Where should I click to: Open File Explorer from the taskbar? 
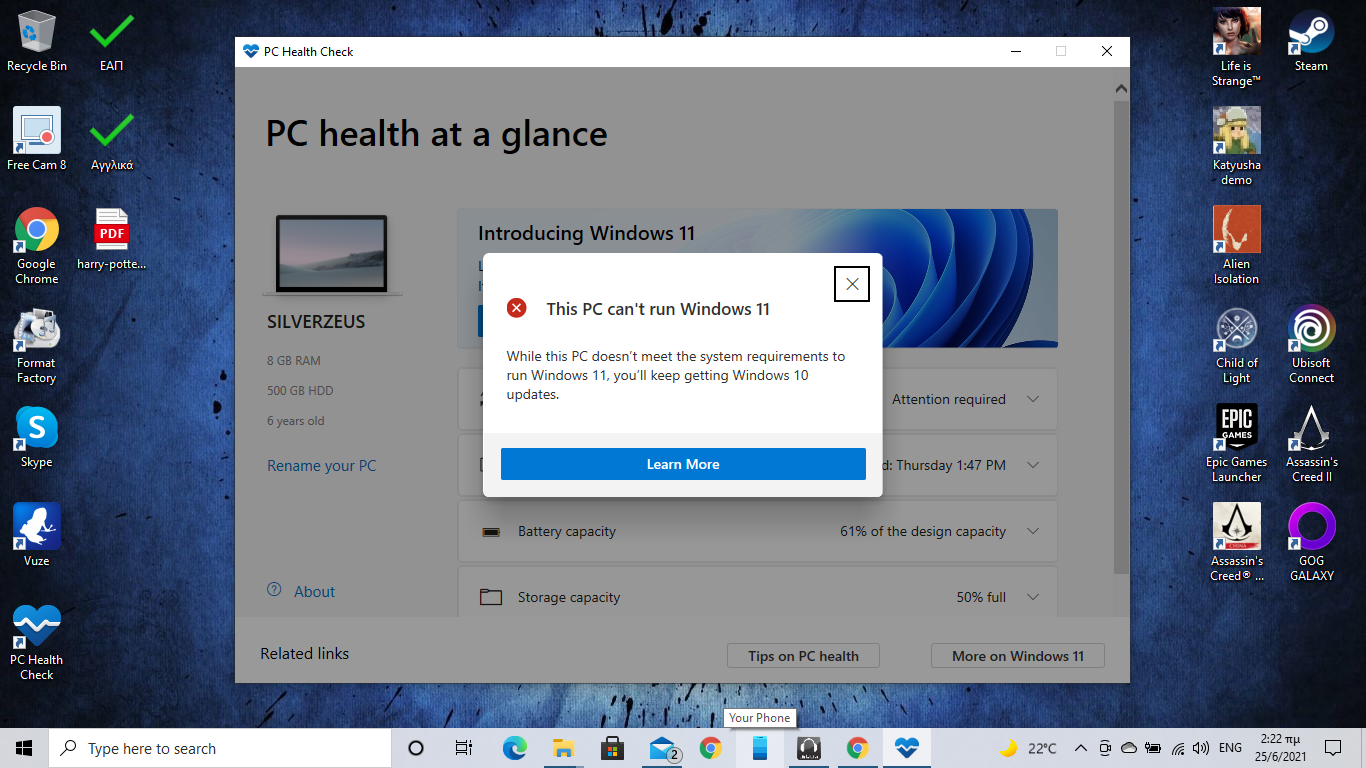[563, 748]
